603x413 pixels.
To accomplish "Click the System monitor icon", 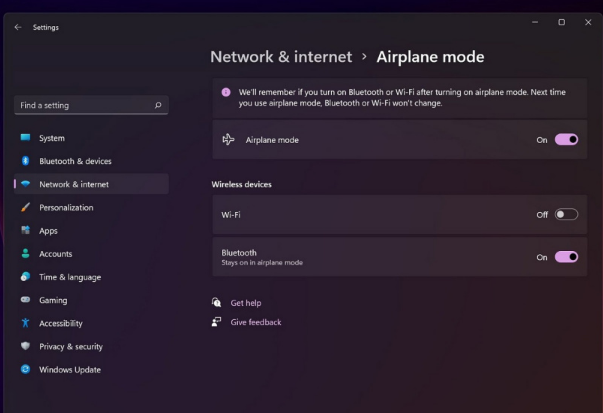I will click(26, 138).
